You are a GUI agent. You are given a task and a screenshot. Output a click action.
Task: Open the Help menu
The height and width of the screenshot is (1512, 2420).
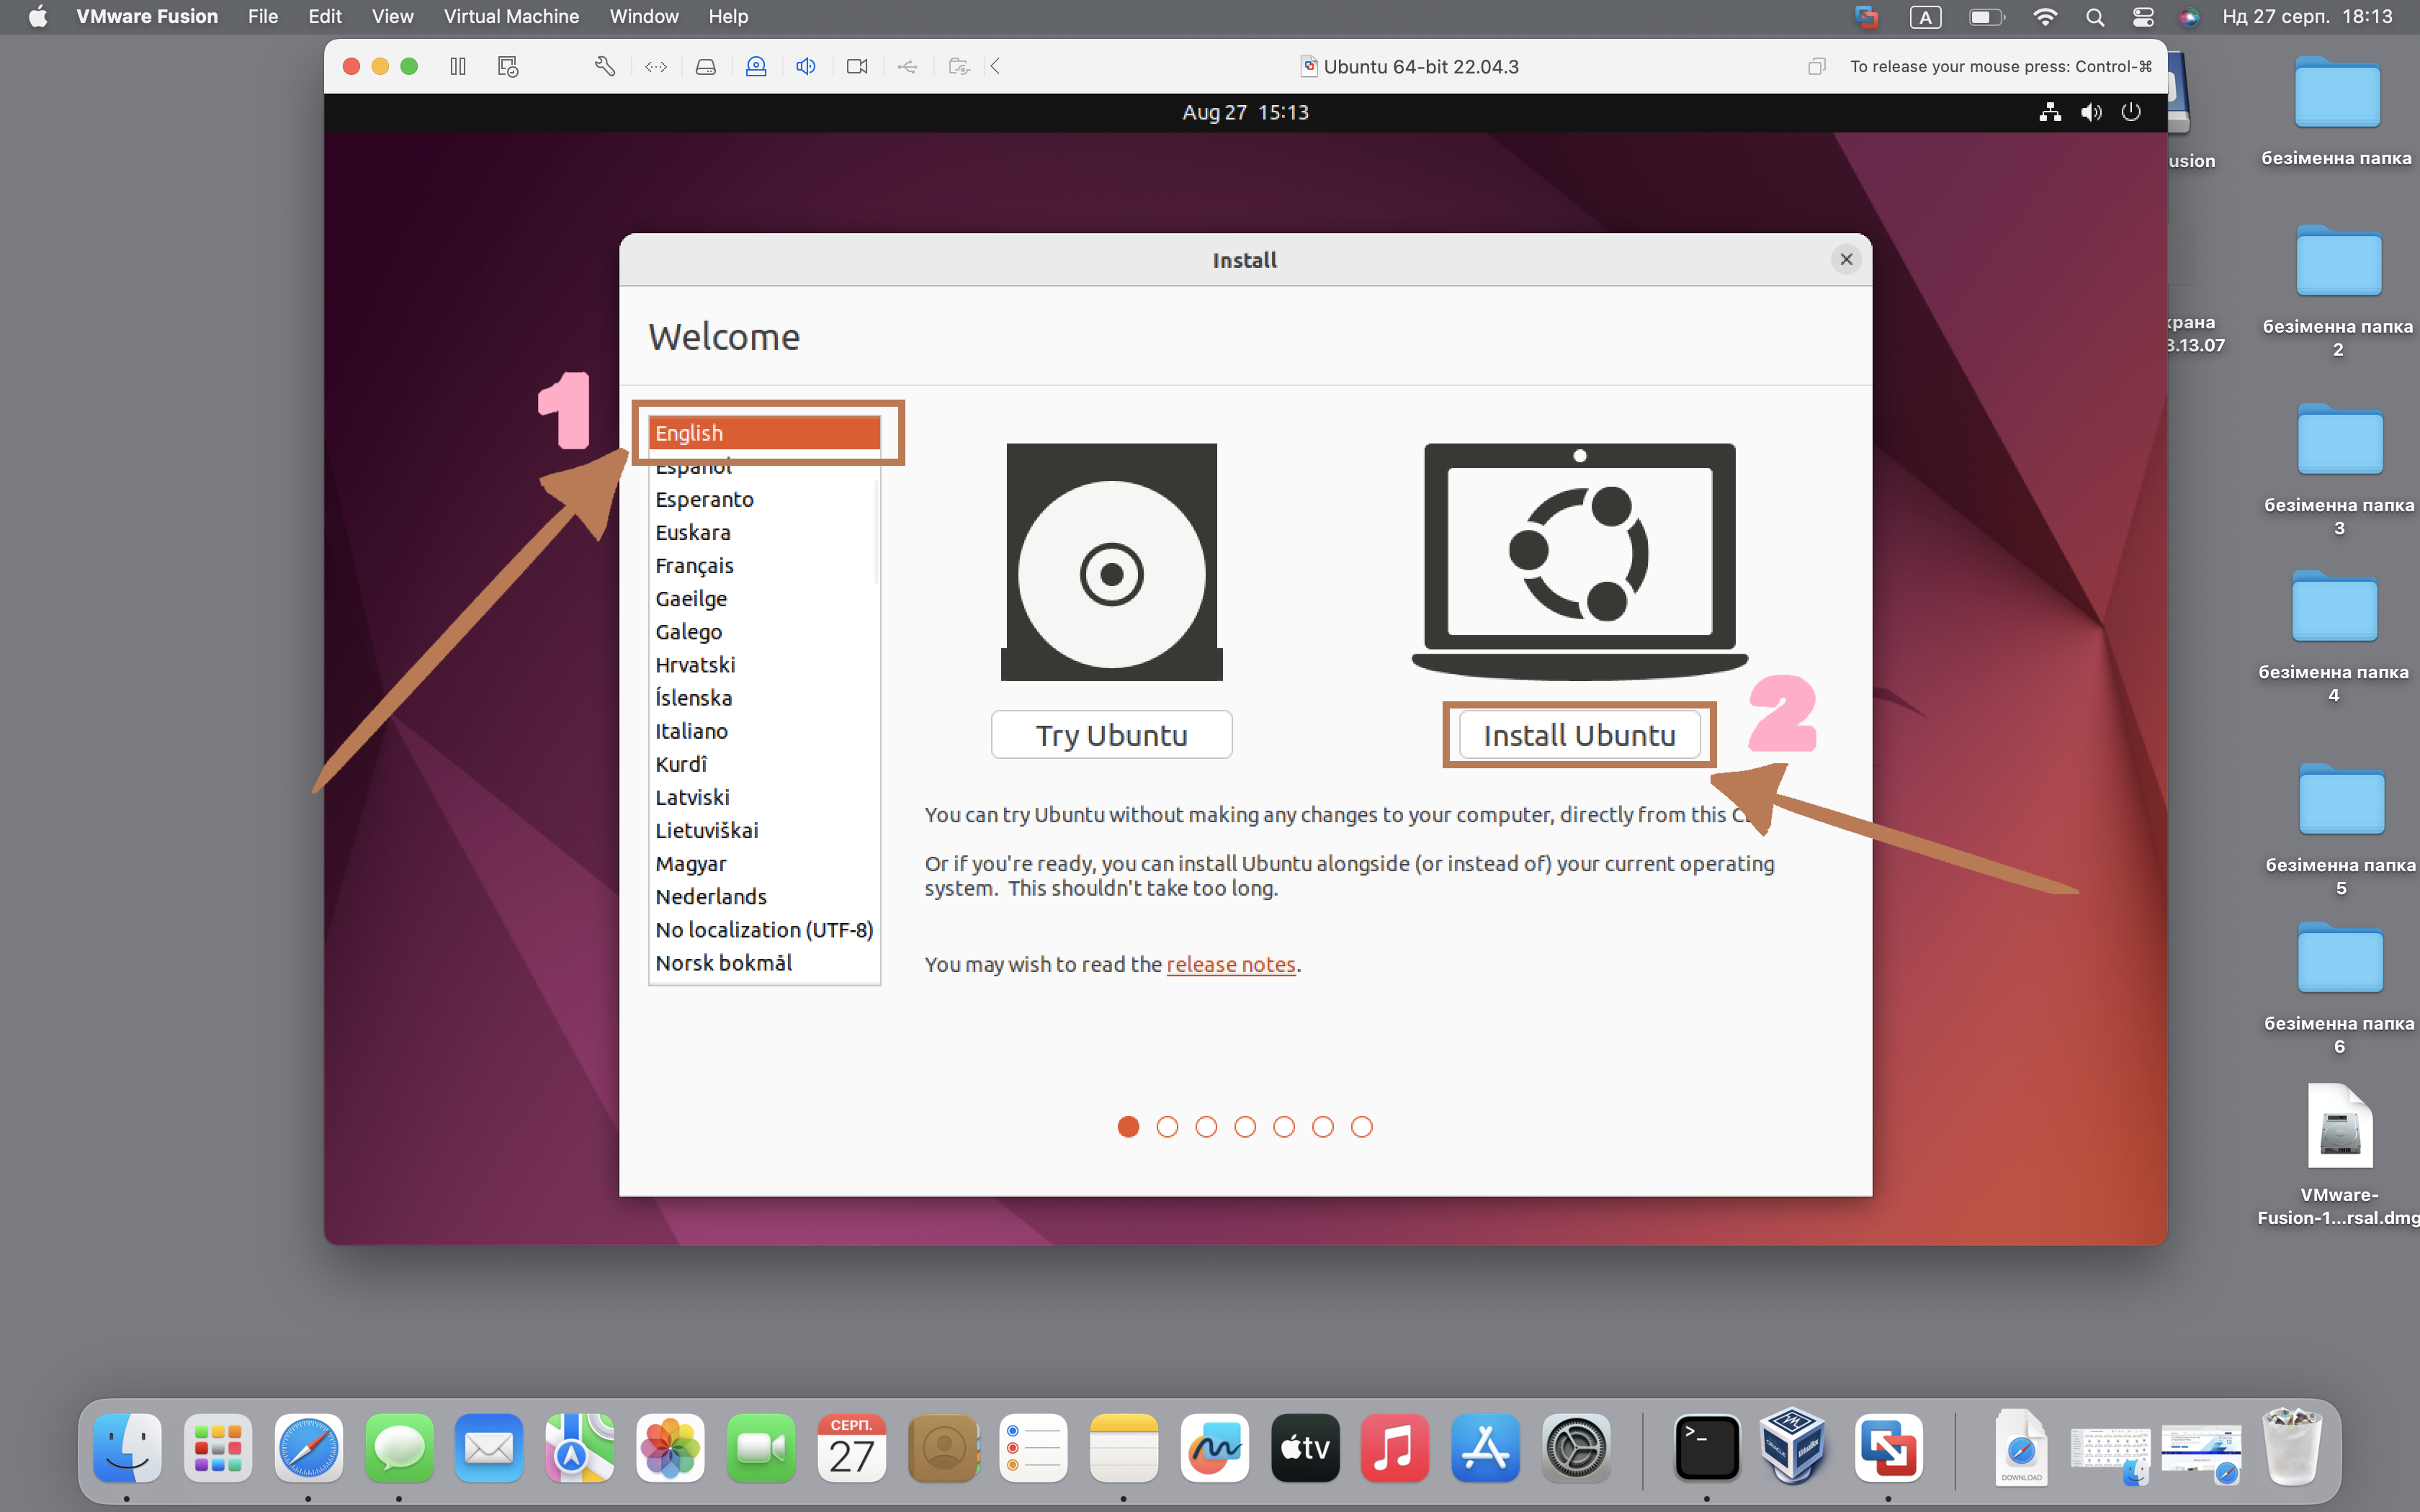(x=728, y=16)
